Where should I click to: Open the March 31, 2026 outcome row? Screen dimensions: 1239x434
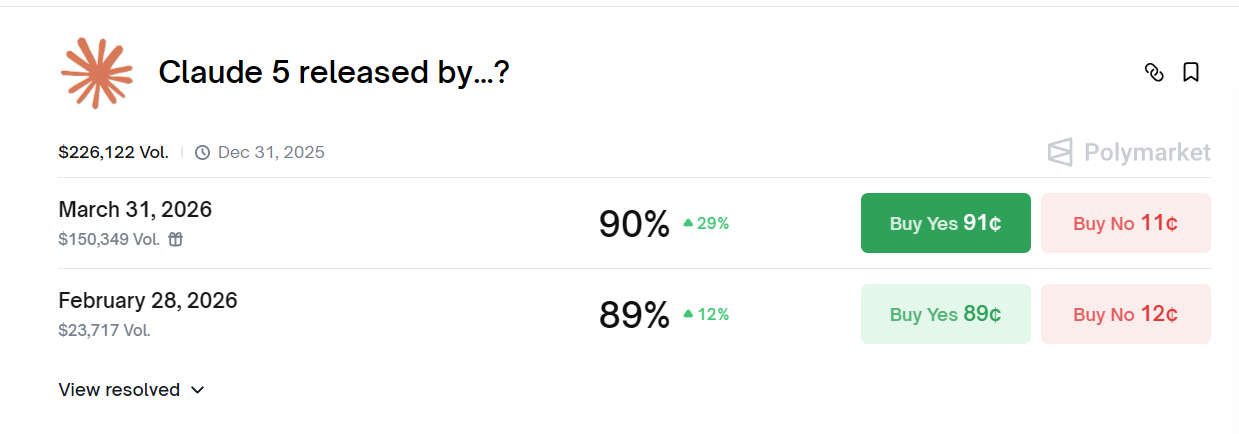634,223
